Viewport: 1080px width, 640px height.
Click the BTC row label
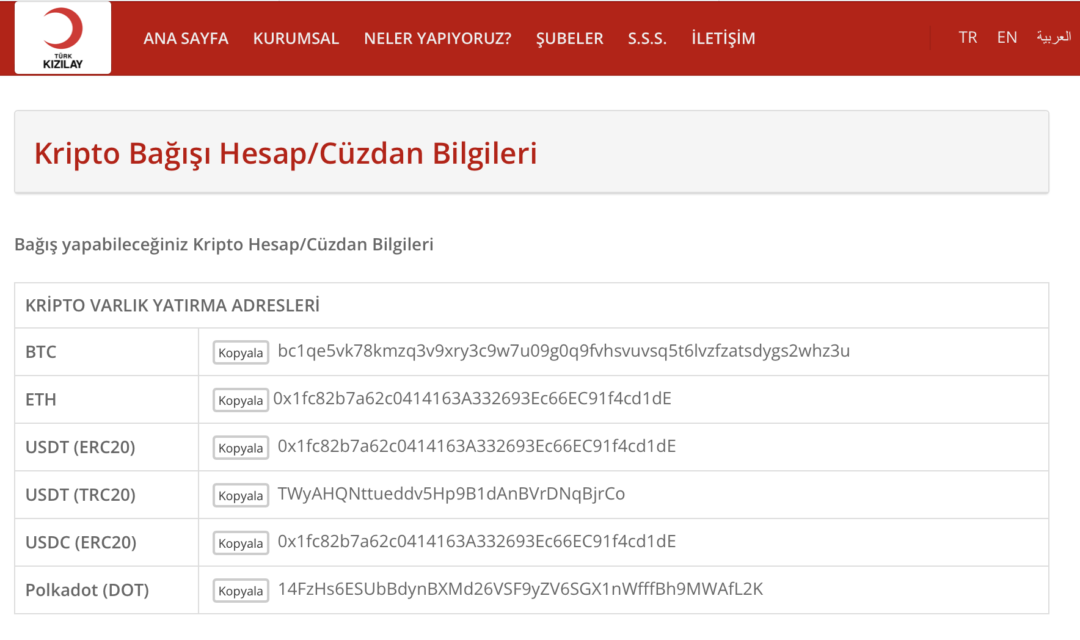[41, 352]
